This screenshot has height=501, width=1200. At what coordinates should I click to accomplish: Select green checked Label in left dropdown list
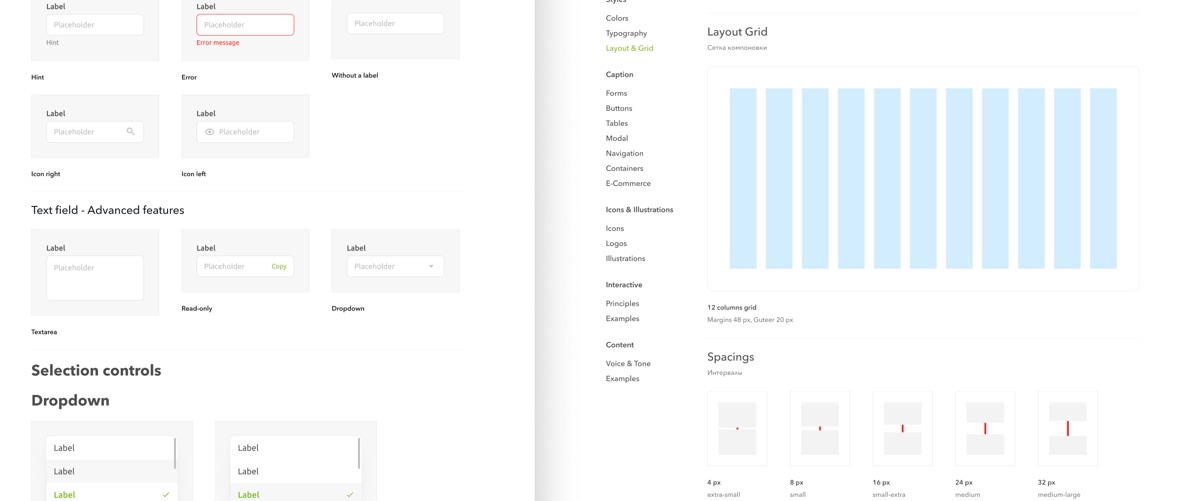[x=111, y=494]
